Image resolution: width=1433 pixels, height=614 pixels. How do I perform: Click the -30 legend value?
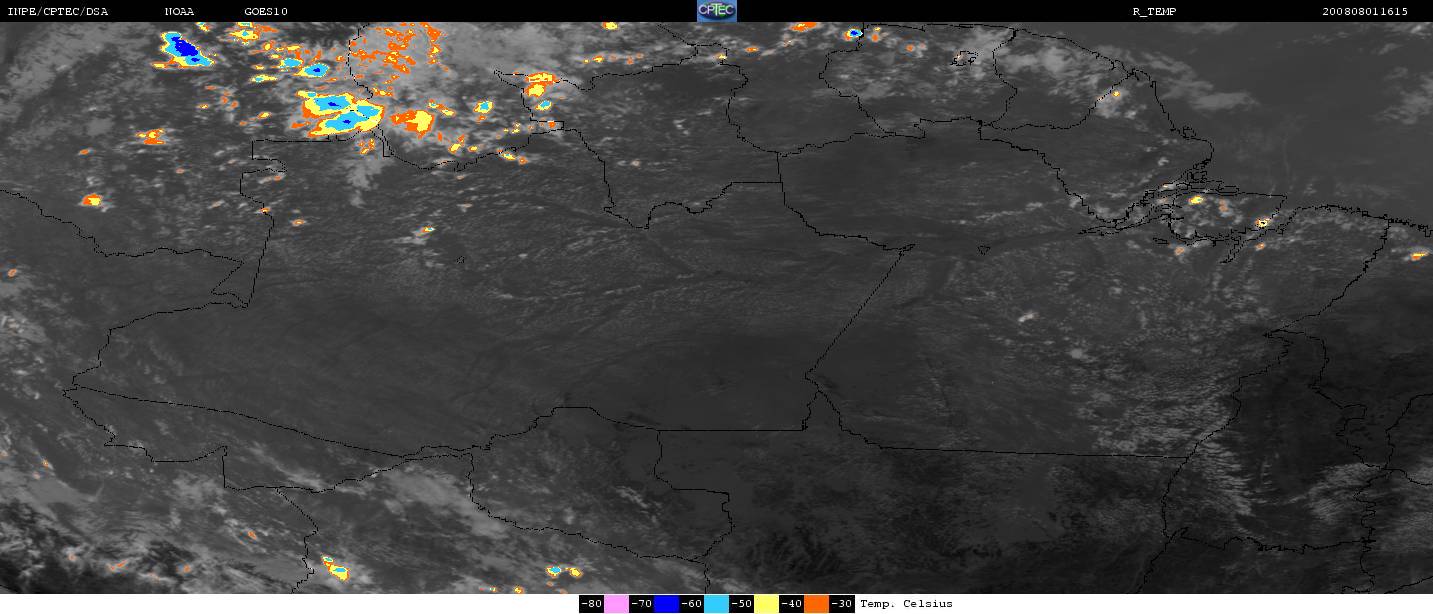842,604
